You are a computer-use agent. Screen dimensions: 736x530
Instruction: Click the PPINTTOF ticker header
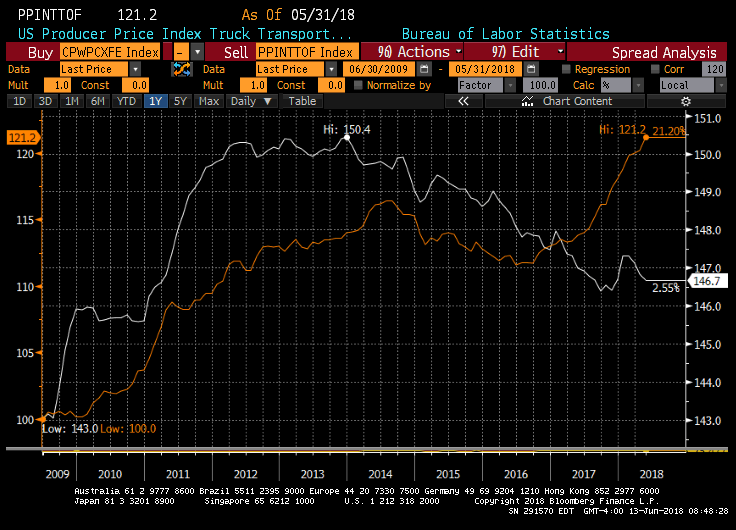point(49,15)
